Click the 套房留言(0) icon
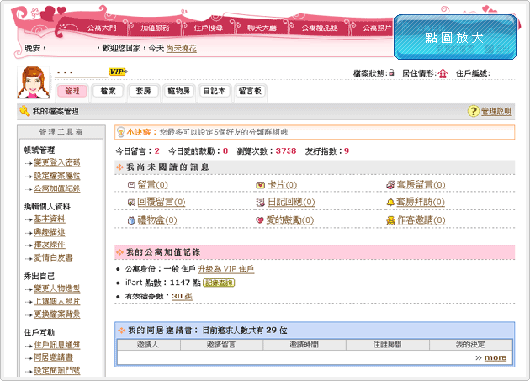530x381 pixels. [390, 185]
